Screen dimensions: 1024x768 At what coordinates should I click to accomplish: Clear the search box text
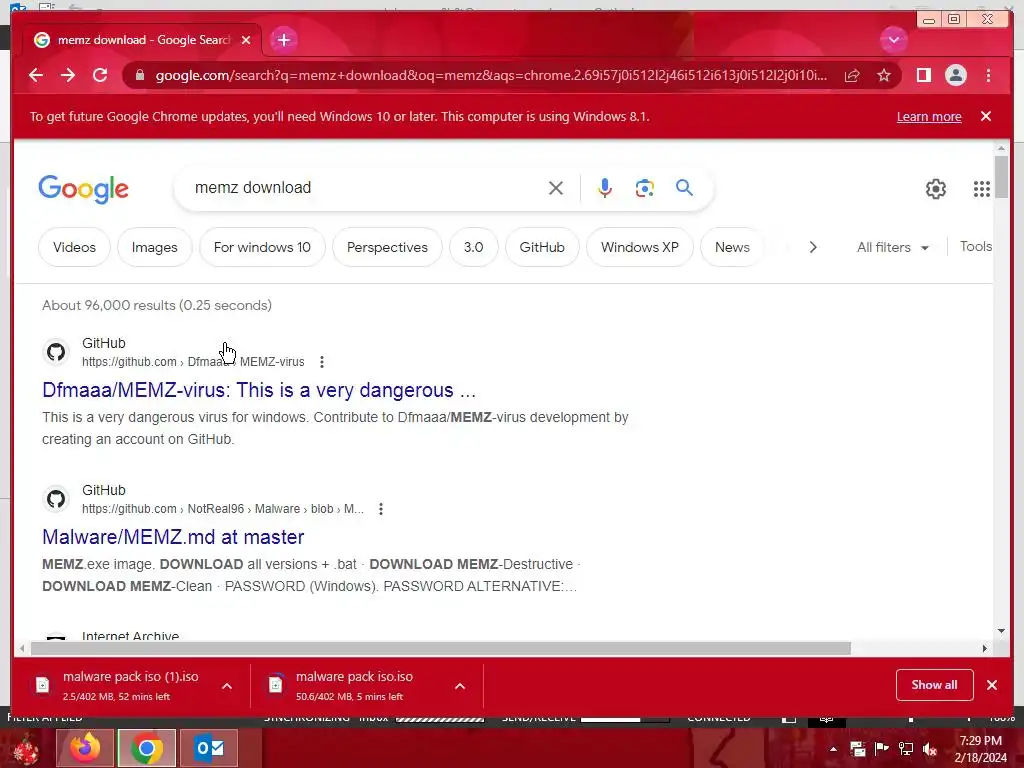tap(556, 188)
